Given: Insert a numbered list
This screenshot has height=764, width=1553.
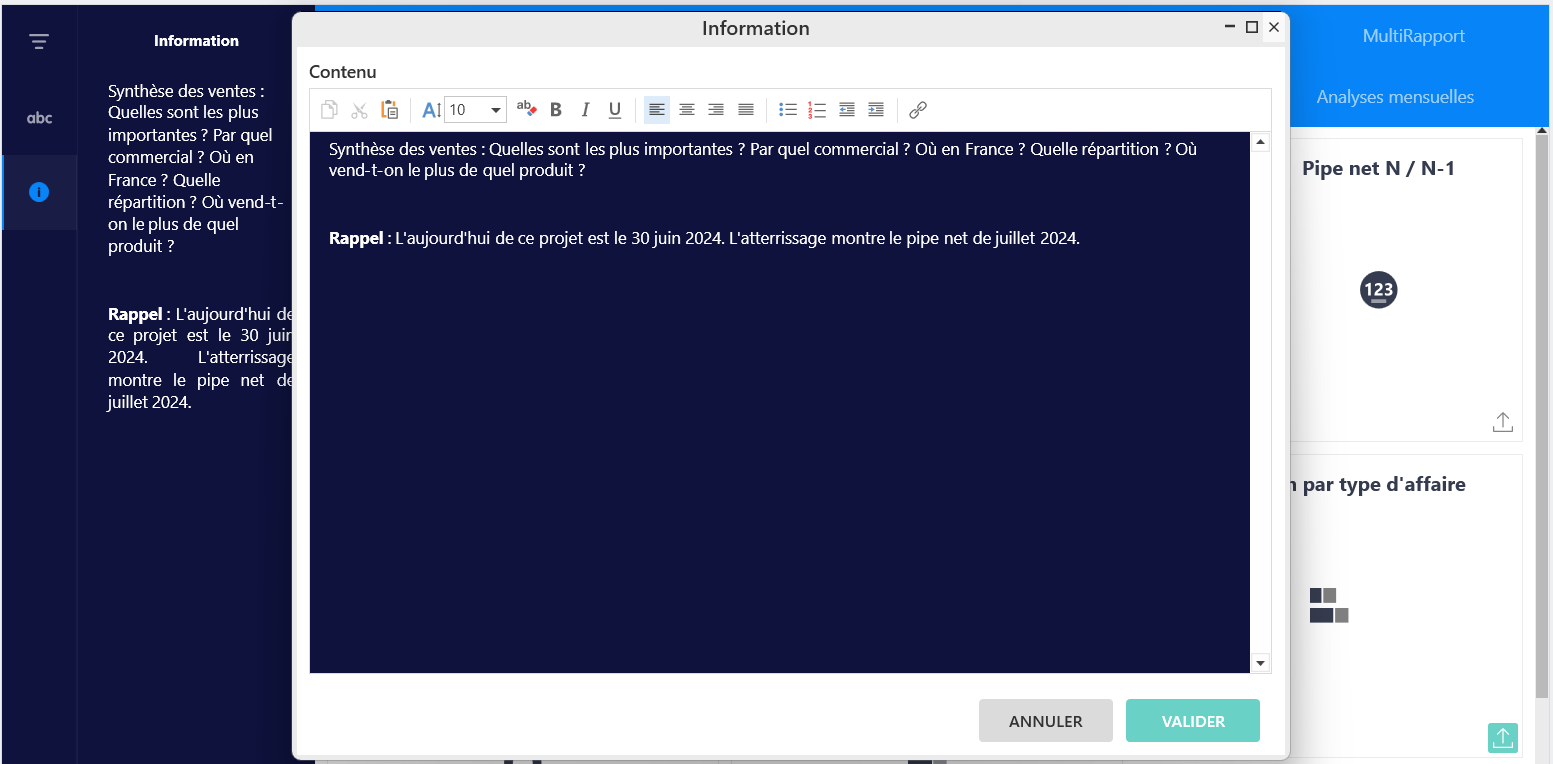Looking at the screenshot, I should (x=817, y=110).
